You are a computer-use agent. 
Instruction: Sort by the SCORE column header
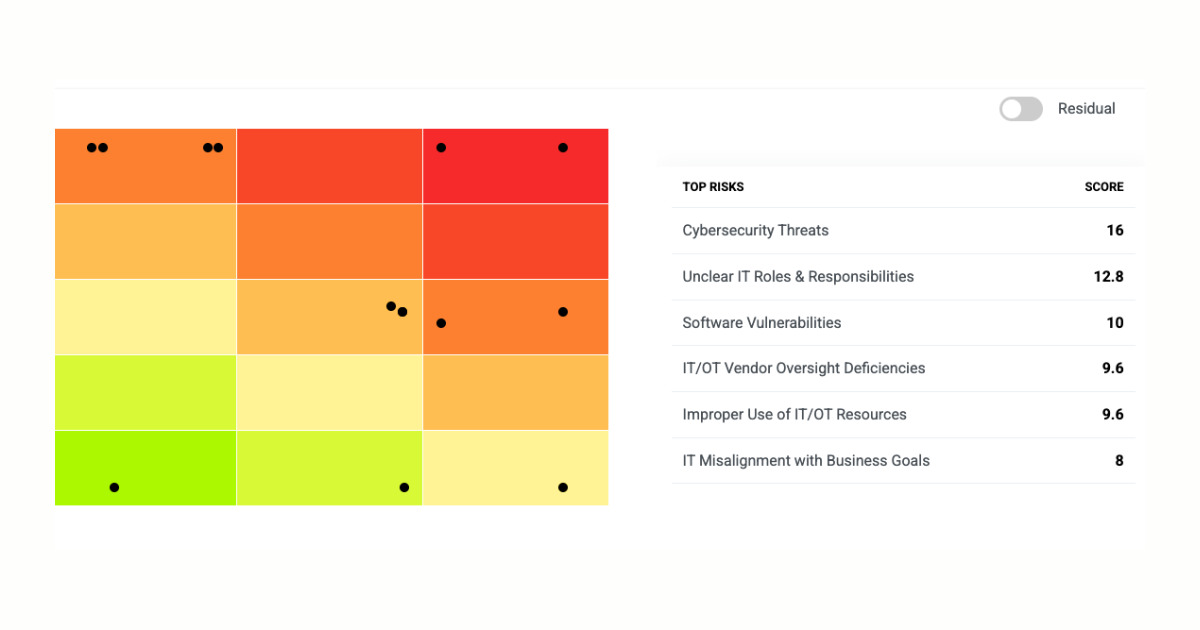(1104, 187)
